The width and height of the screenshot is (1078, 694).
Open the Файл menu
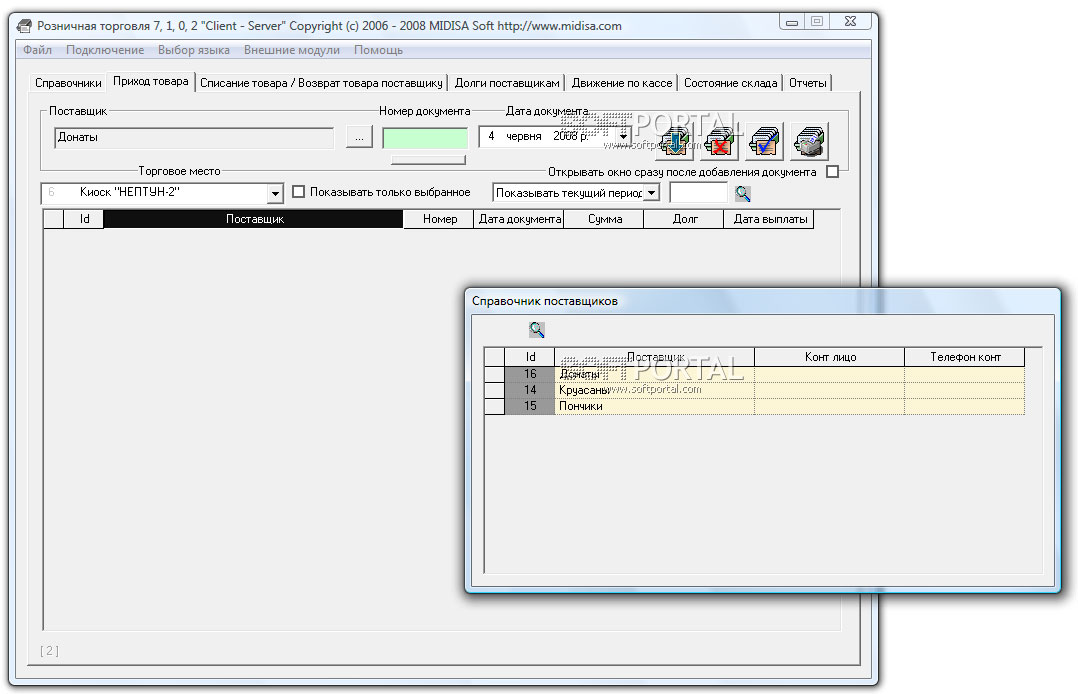coord(37,50)
